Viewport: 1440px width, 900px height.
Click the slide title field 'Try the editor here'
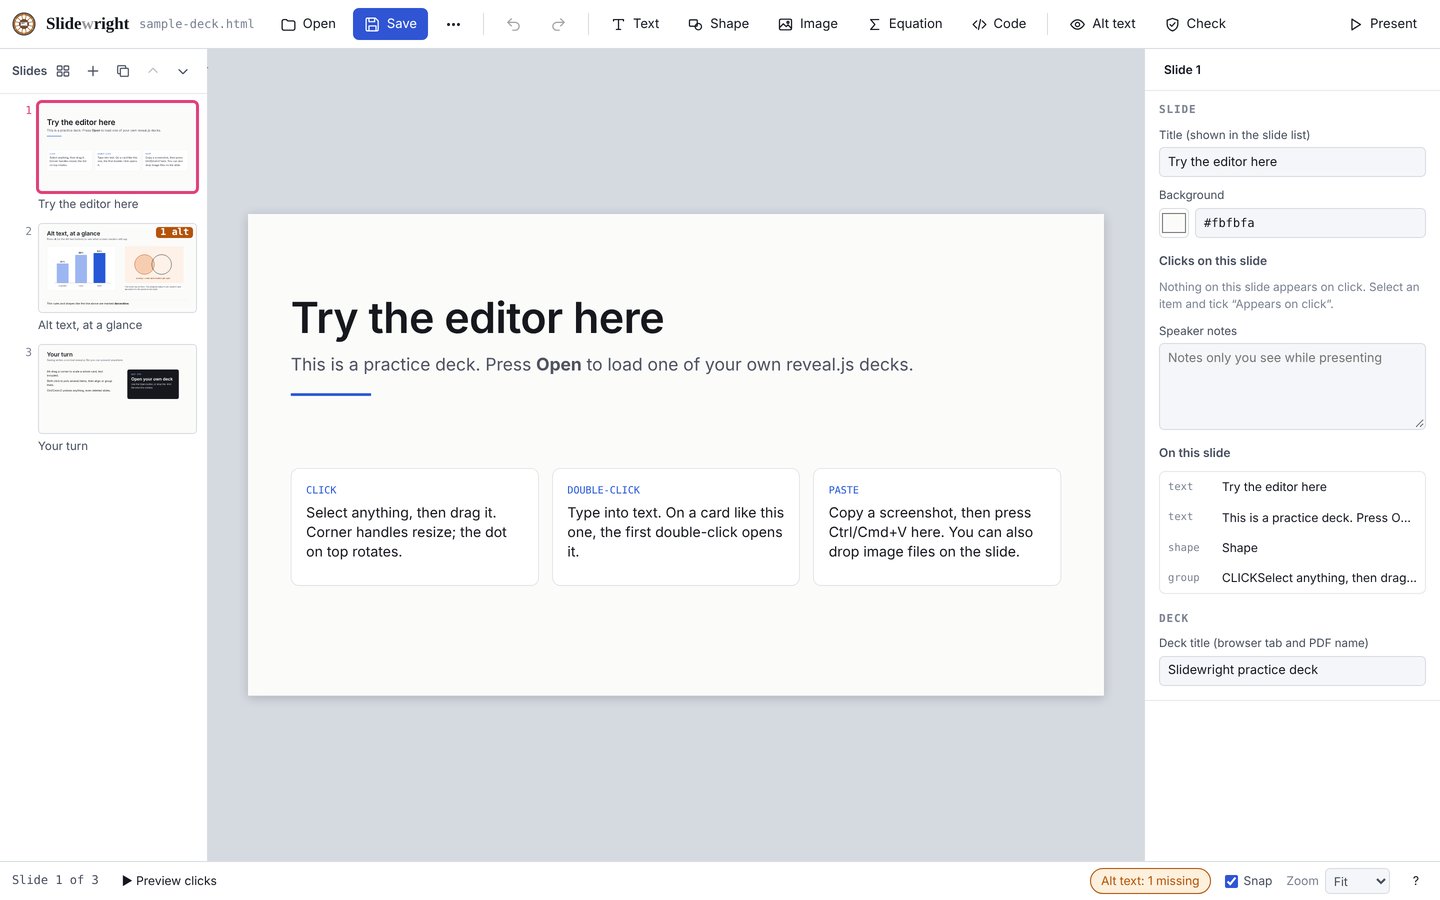(1292, 162)
